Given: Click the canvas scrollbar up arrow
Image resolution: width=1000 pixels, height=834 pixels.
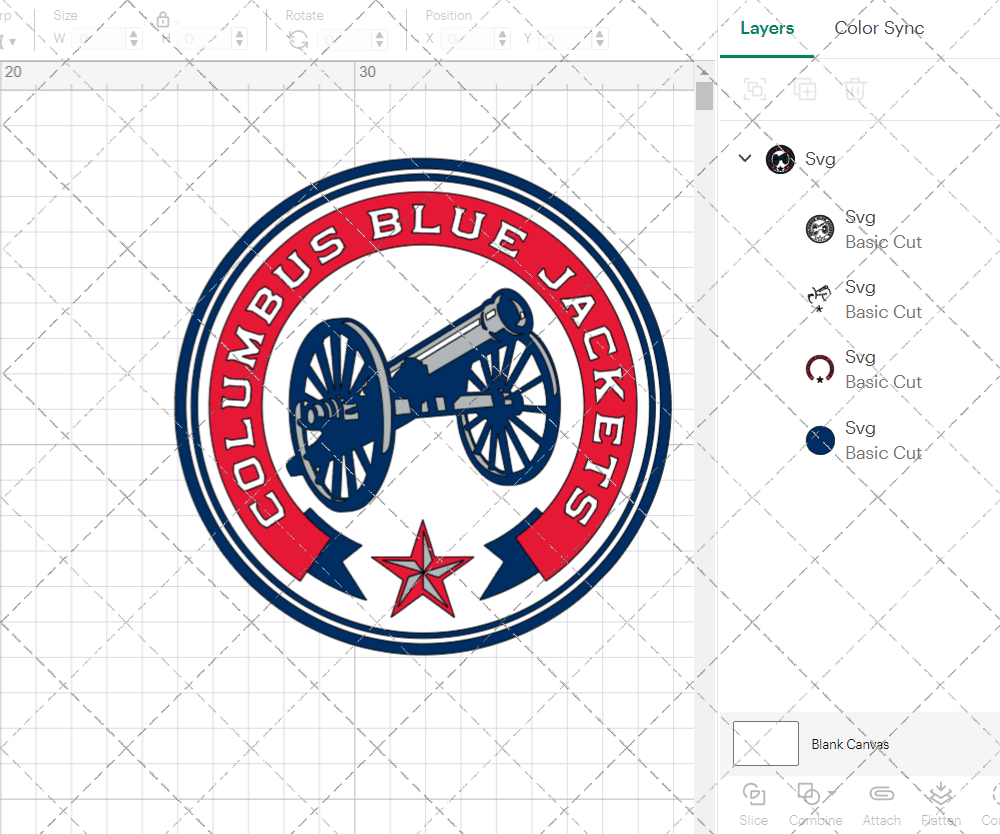Looking at the screenshot, I should (703, 71).
